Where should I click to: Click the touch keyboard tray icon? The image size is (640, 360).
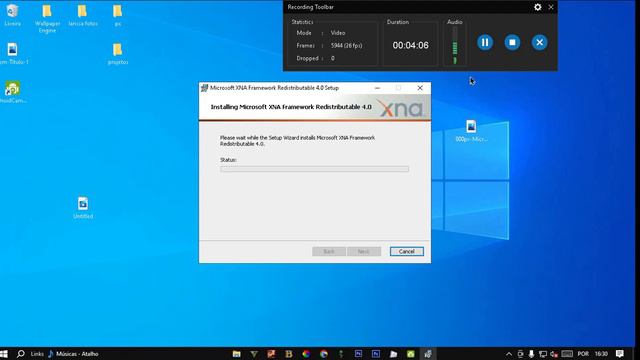[x=567, y=354]
